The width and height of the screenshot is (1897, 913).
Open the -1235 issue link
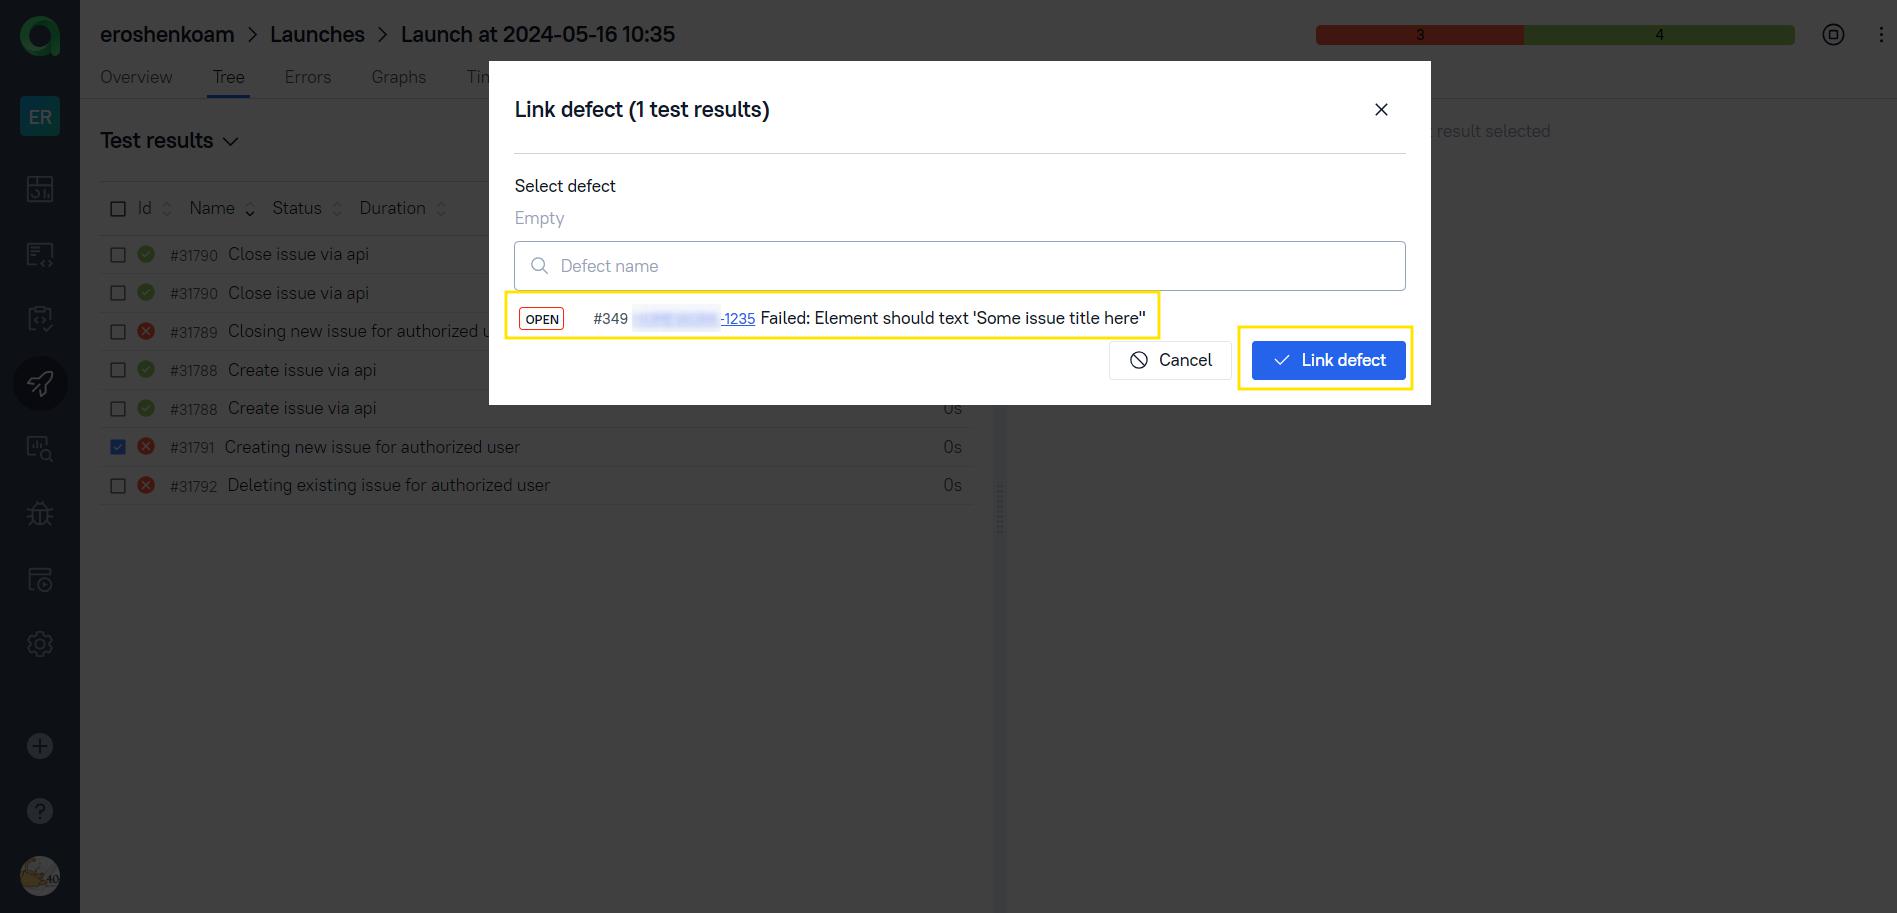click(x=738, y=319)
